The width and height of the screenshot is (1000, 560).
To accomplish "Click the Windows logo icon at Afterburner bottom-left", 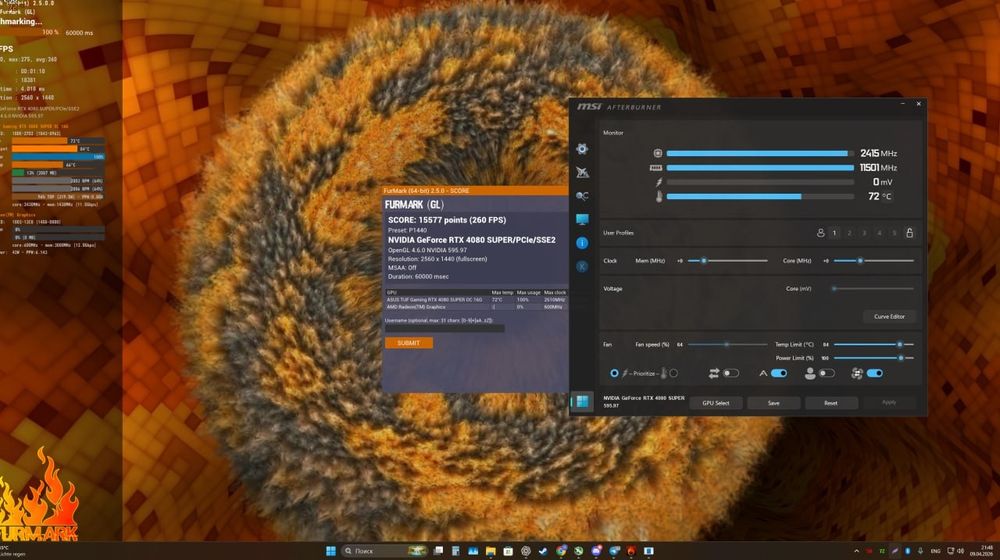I will (582, 401).
